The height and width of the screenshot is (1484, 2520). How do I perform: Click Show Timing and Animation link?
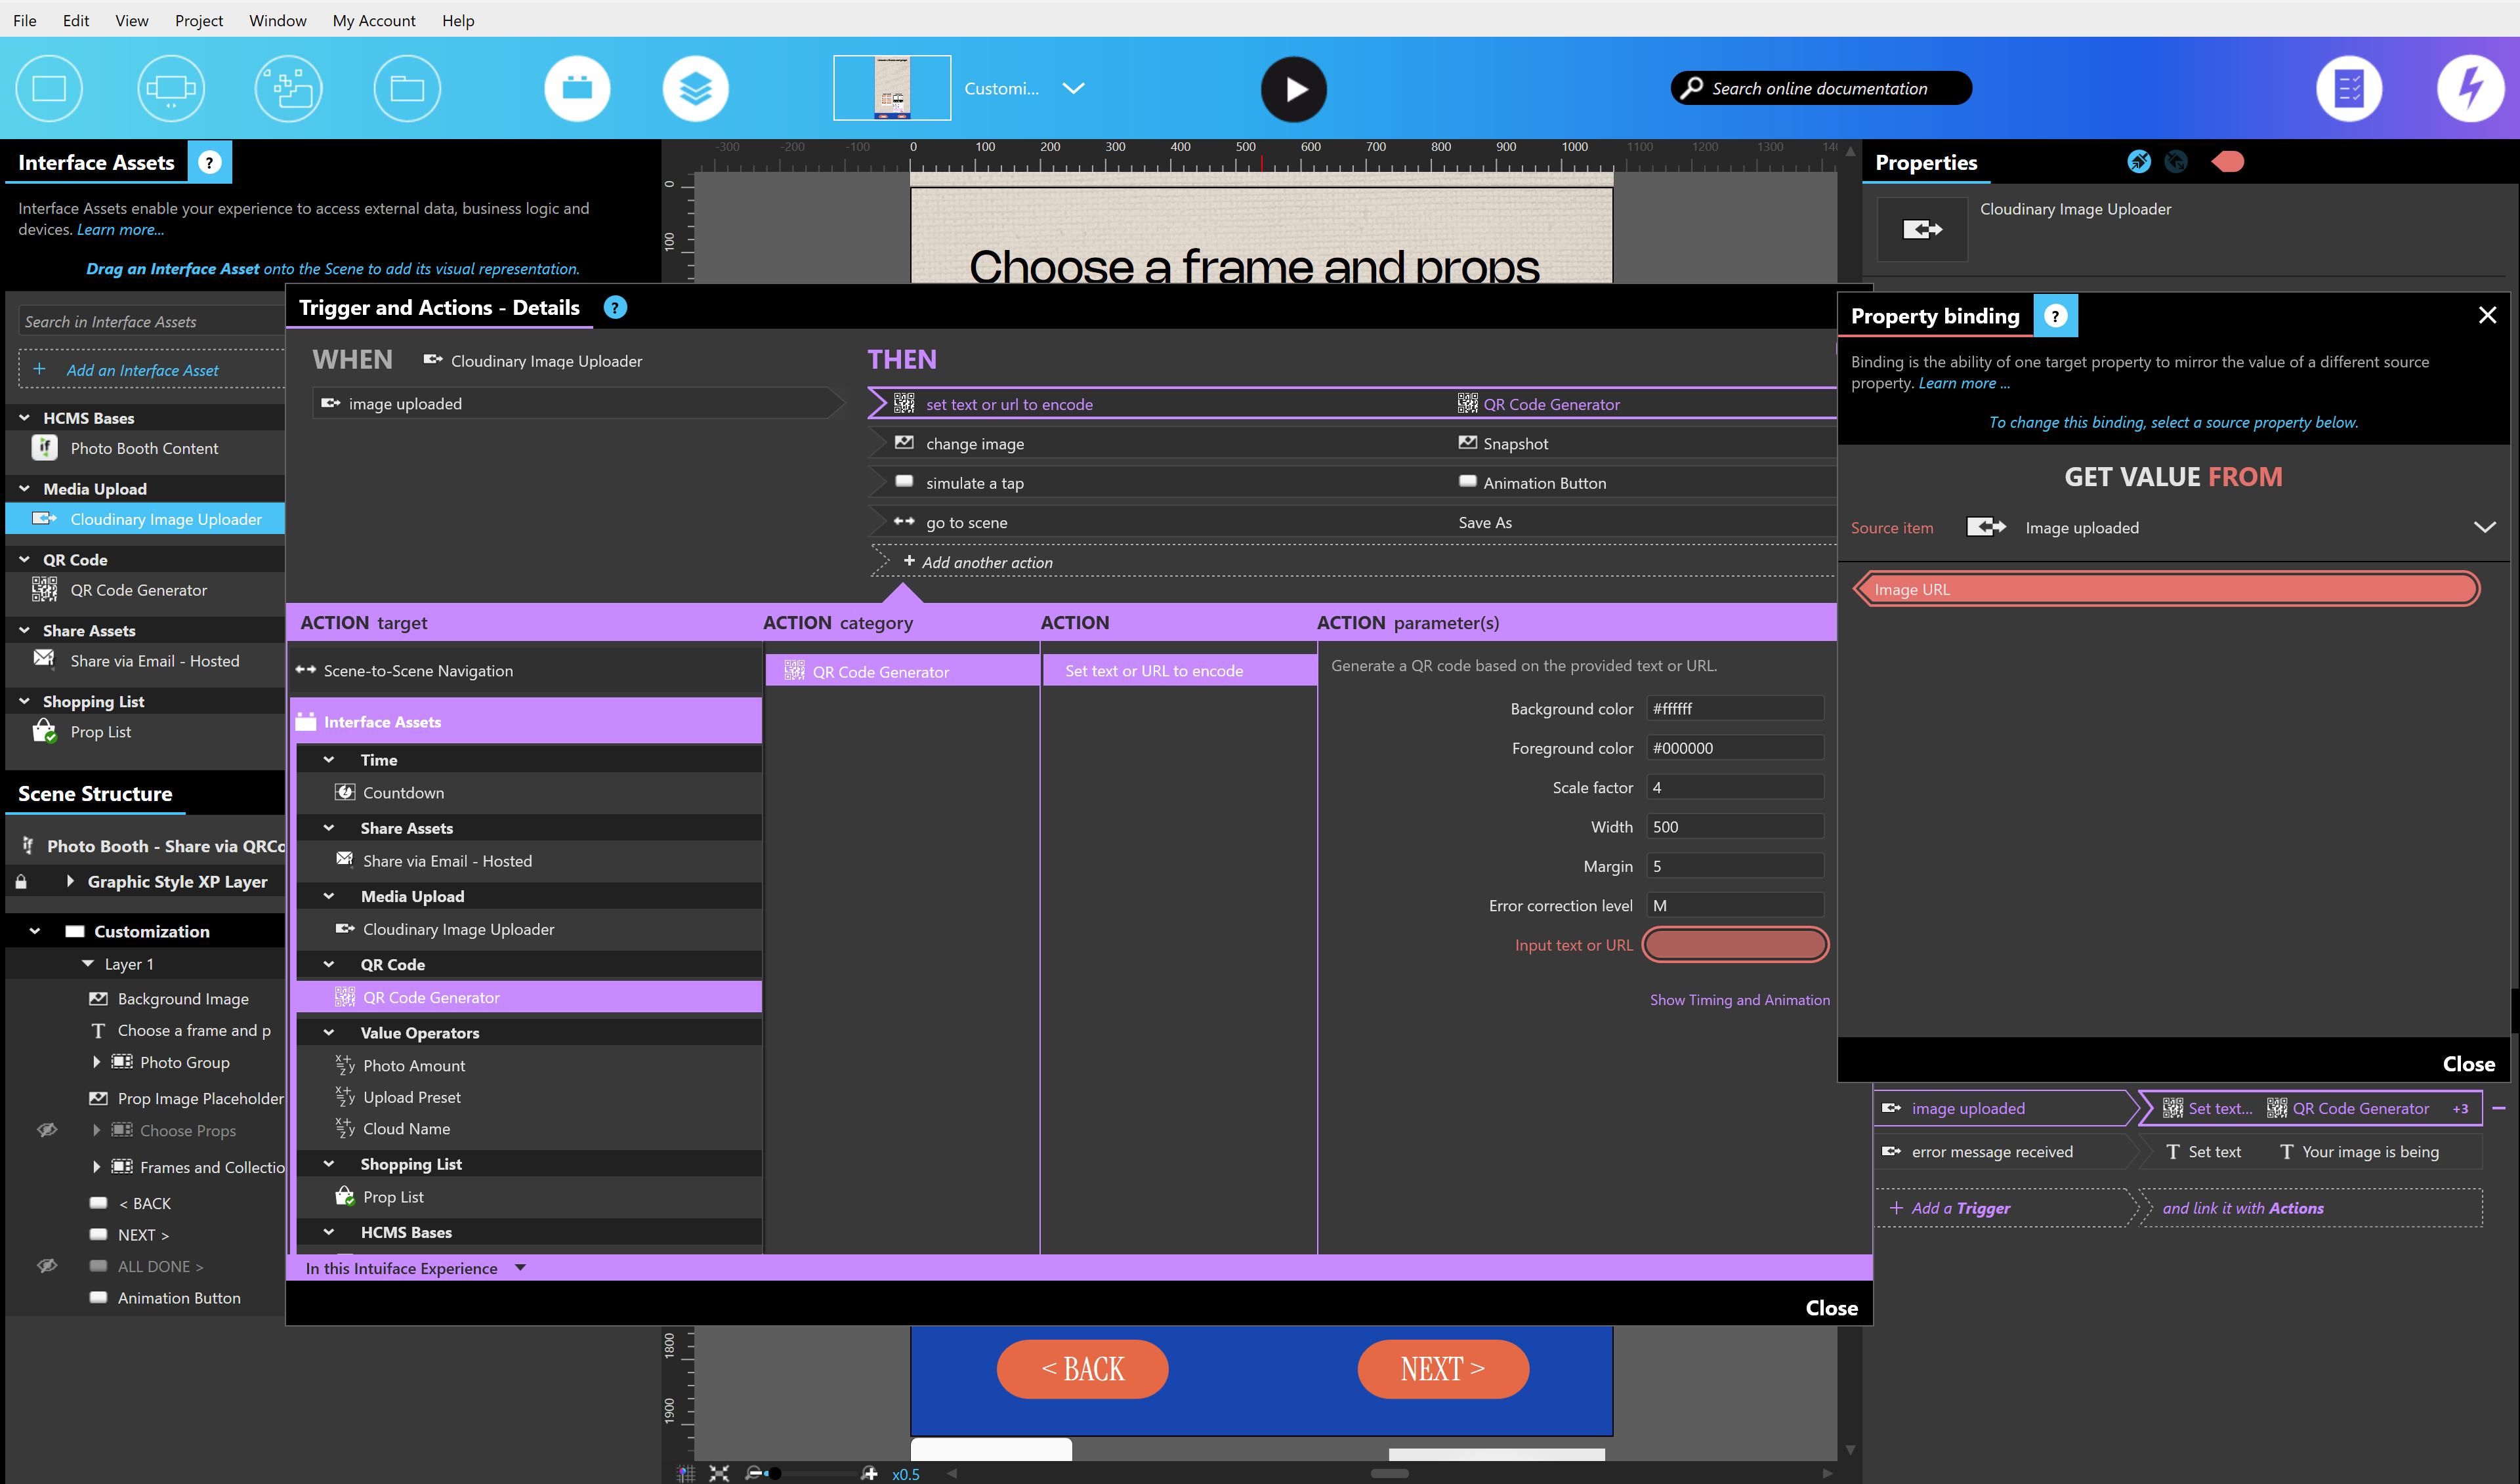click(1739, 1000)
